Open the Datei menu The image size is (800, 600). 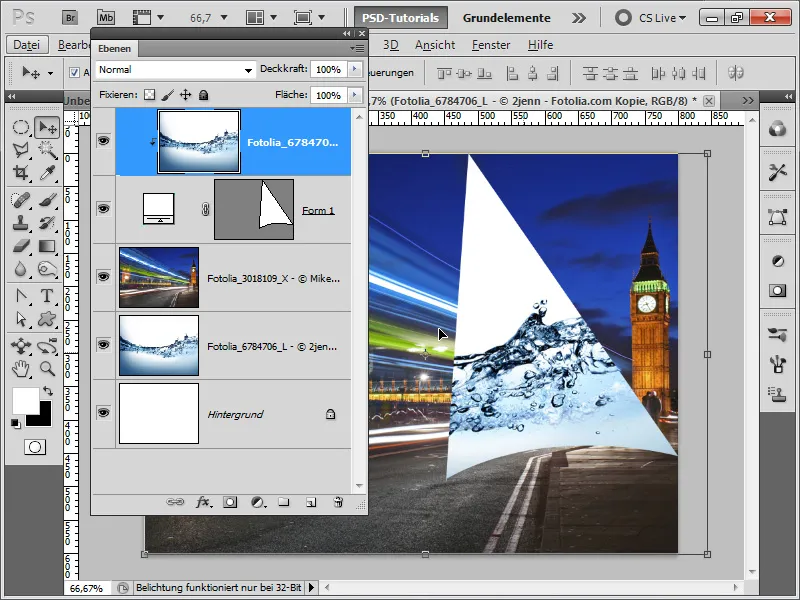click(x=27, y=45)
